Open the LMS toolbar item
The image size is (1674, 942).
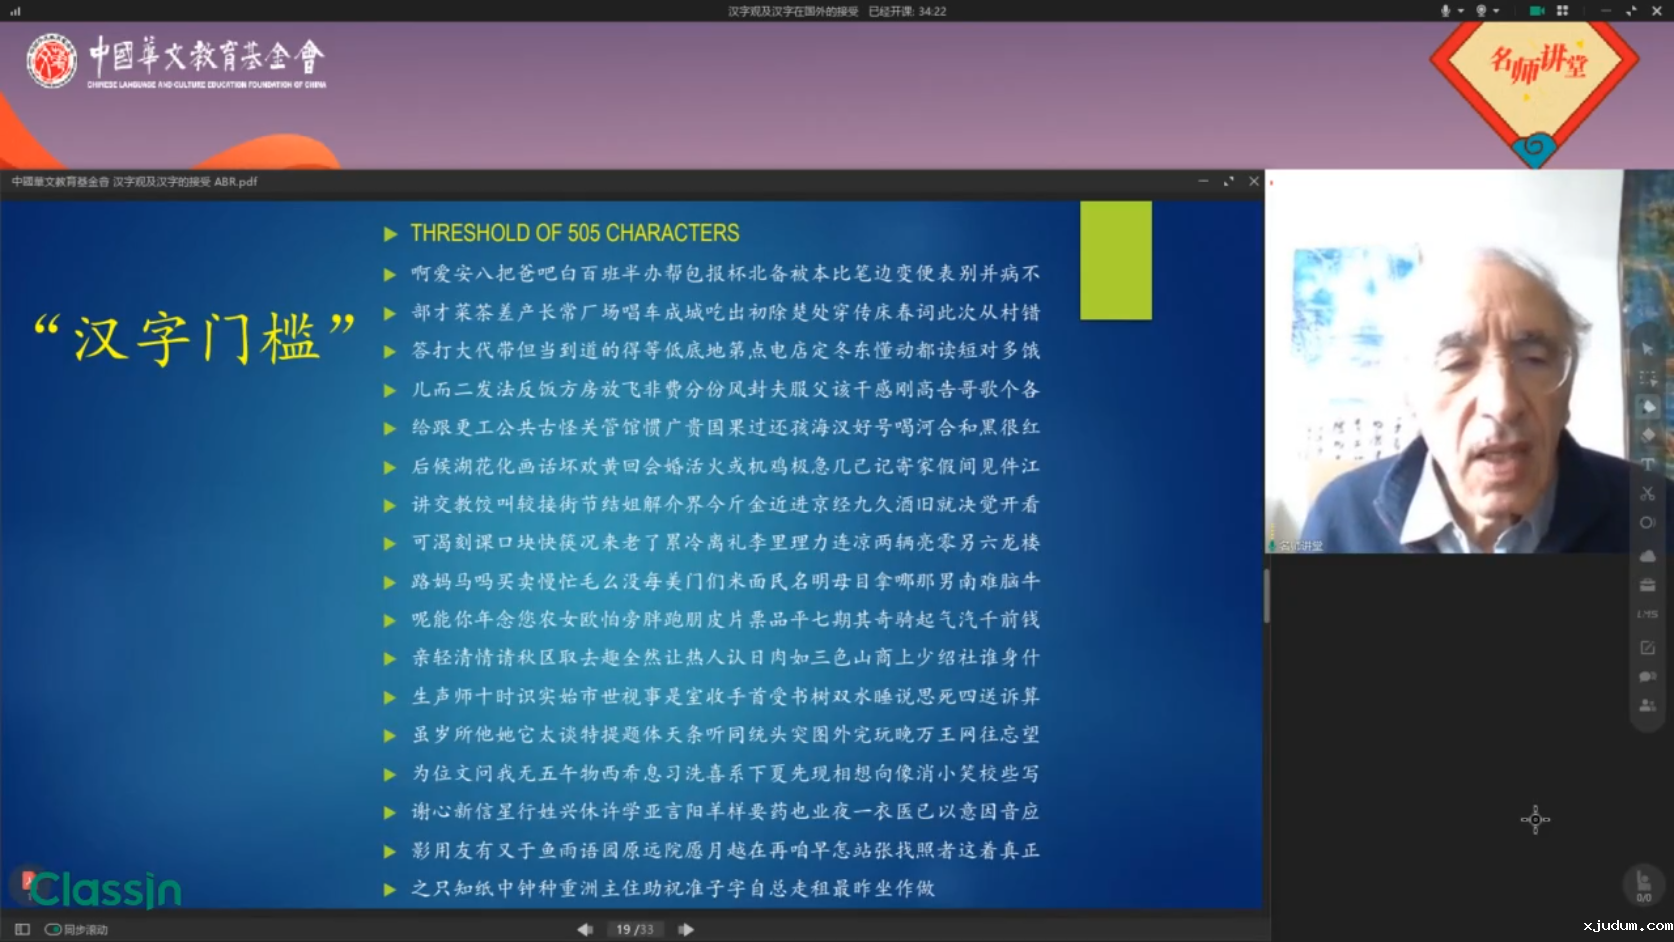[x=1647, y=614]
